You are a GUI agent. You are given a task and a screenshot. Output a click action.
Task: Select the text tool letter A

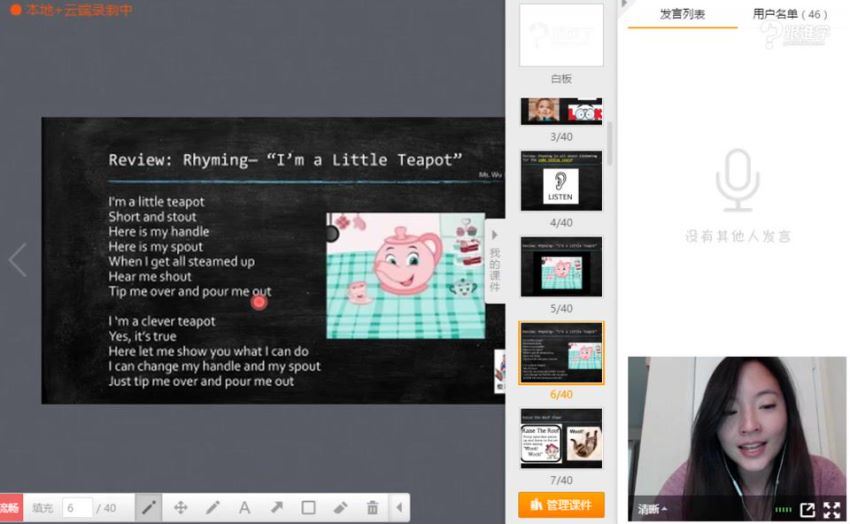tap(244, 508)
